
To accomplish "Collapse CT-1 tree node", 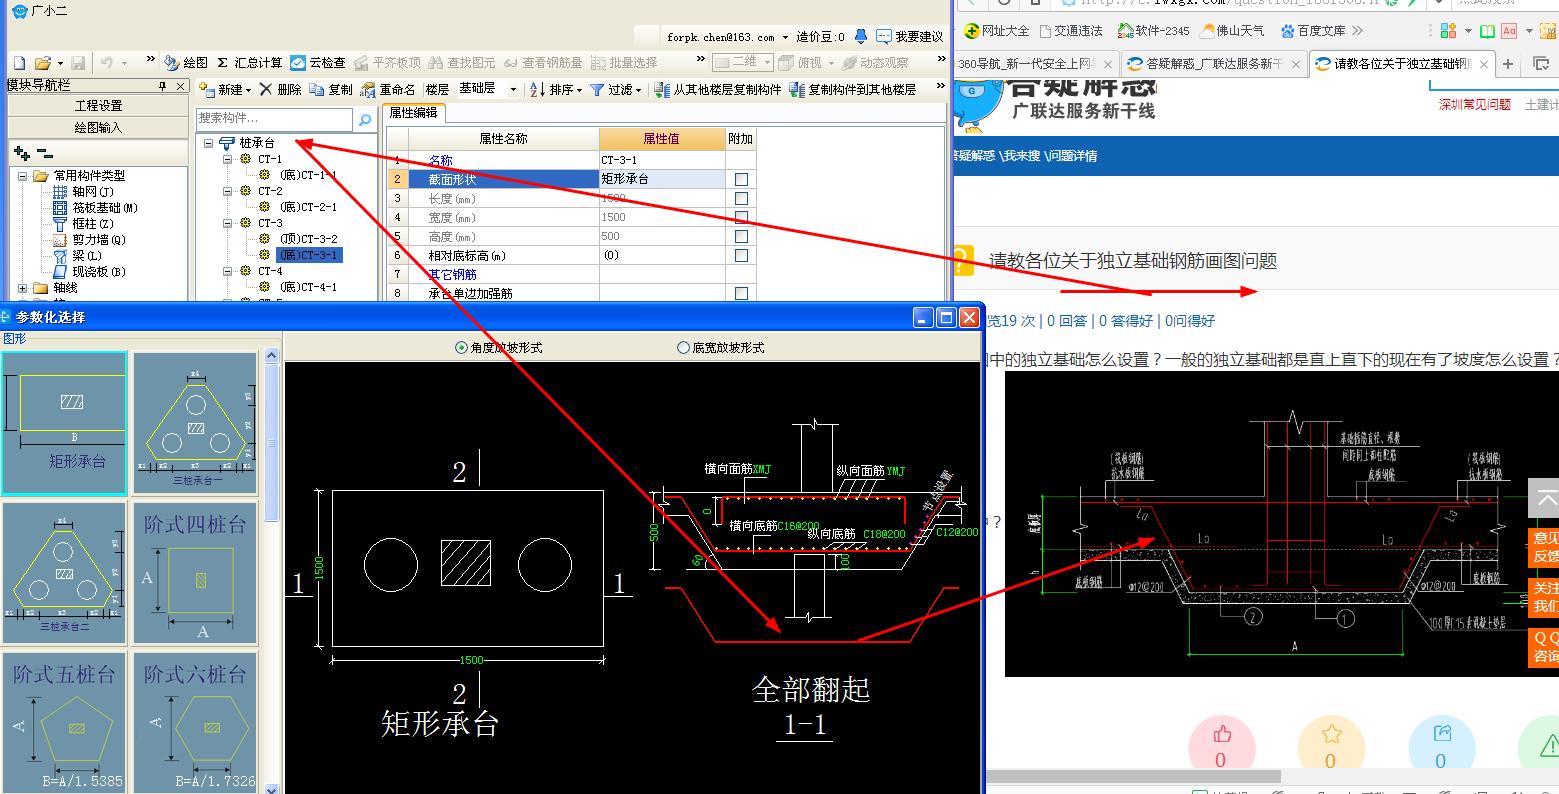I will 227,159.
